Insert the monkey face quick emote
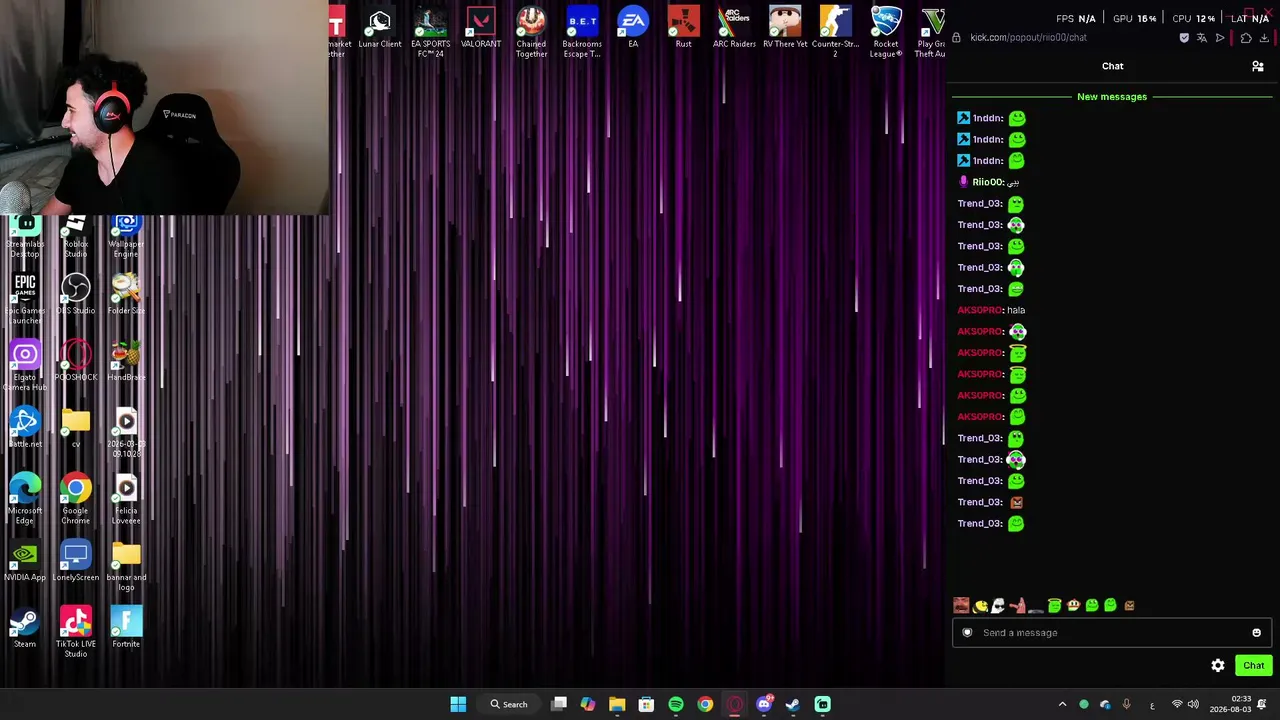Image resolution: width=1280 pixels, height=720 pixels. tap(1073, 605)
